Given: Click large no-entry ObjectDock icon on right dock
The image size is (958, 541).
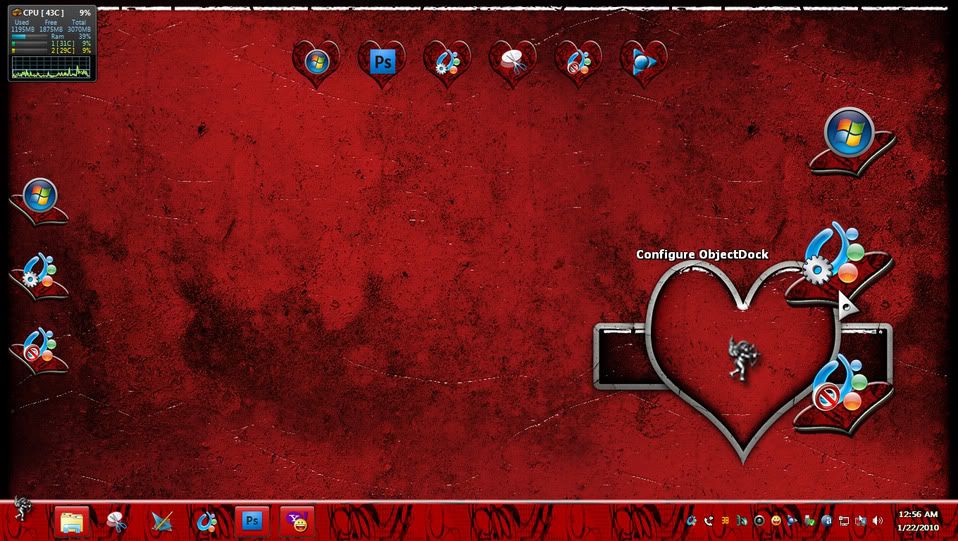Looking at the screenshot, I should [x=843, y=394].
